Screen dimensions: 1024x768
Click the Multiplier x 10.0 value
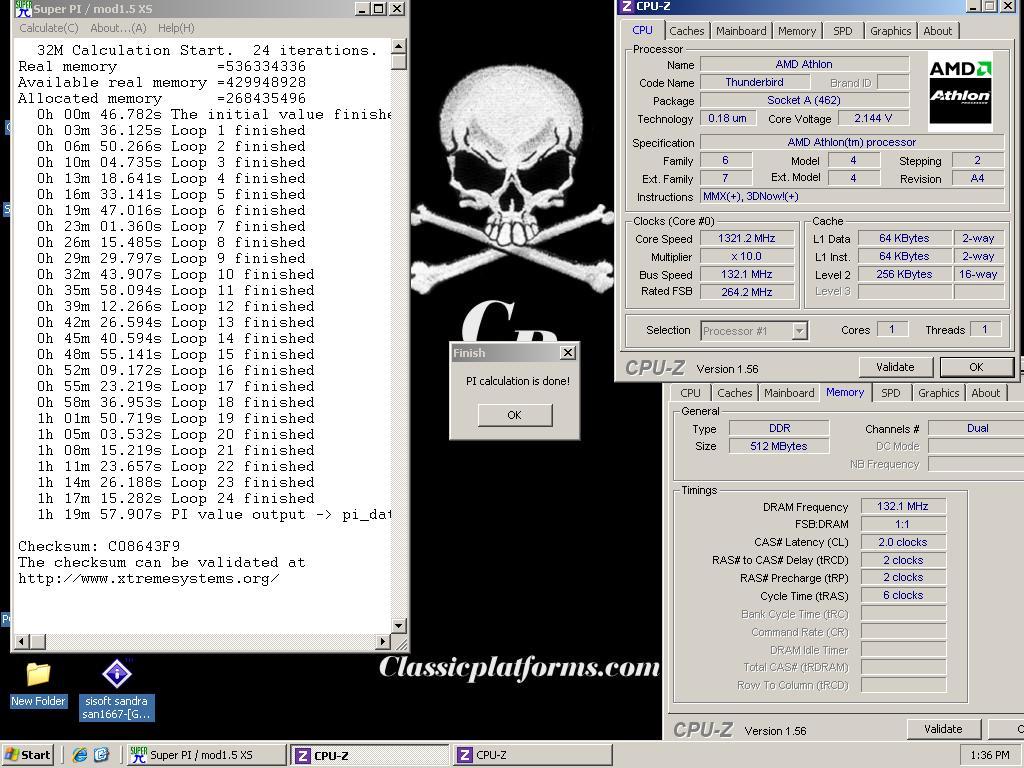click(746, 257)
